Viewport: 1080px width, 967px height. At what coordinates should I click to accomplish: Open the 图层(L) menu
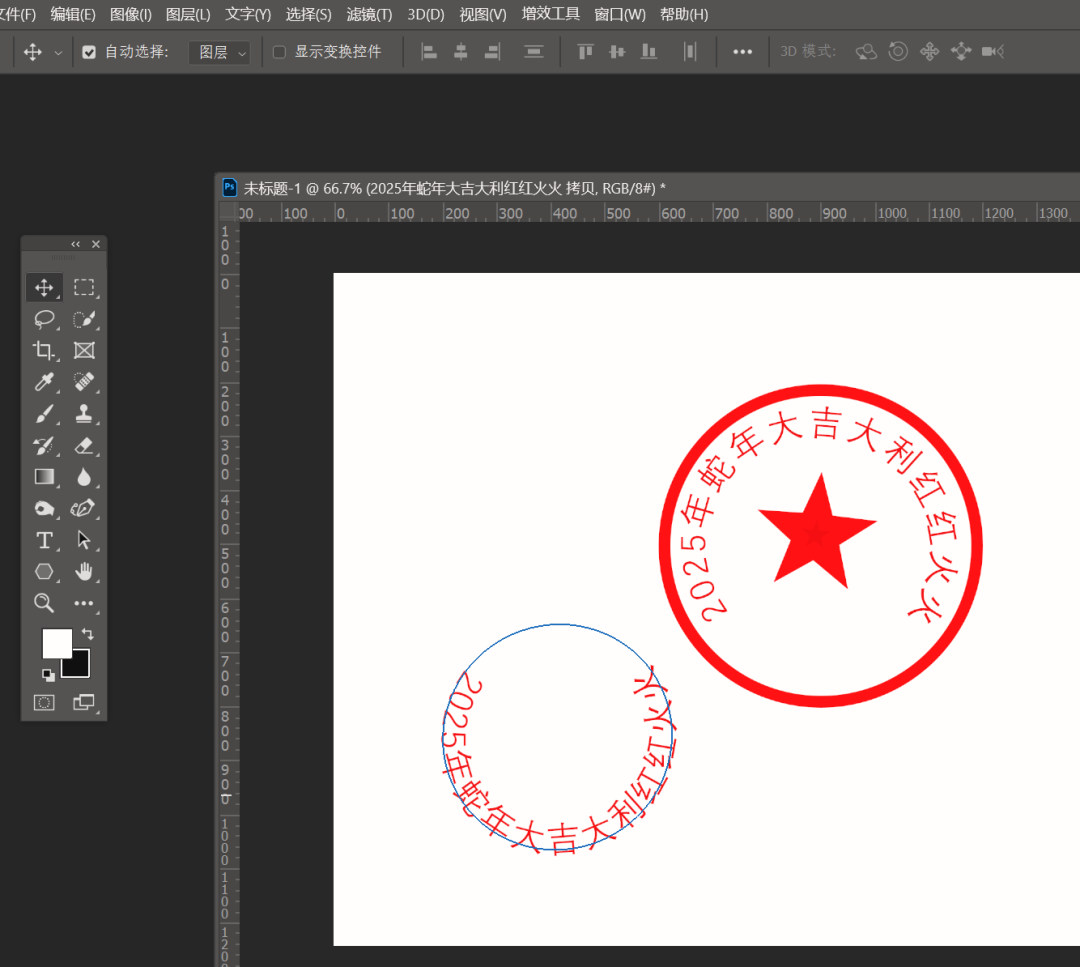188,14
